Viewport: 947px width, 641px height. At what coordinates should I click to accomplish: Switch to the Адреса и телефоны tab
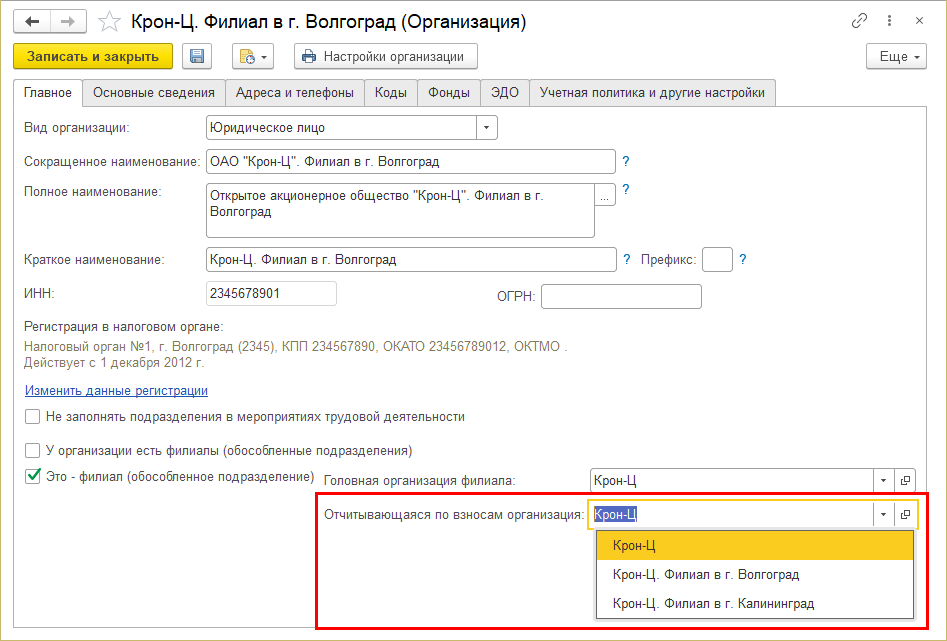294,93
